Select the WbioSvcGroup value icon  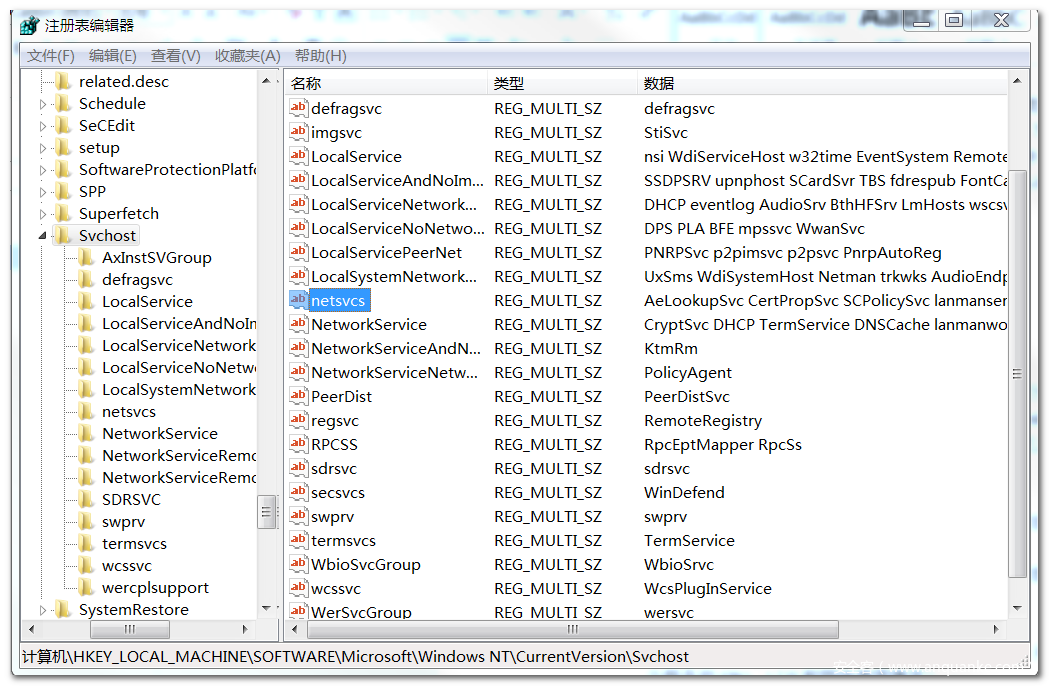point(298,564)
